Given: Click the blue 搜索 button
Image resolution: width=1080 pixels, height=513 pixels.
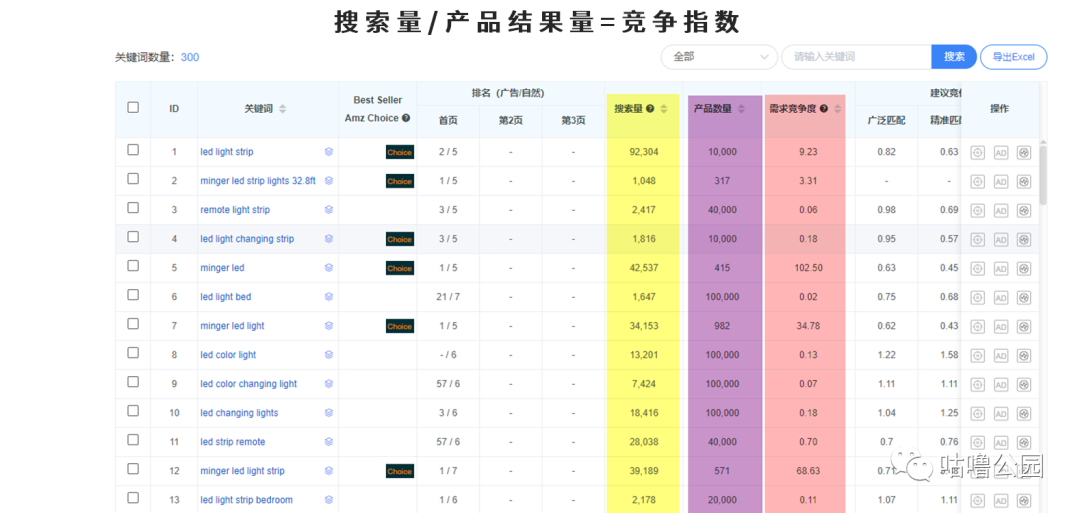Looking at the screenshot, I should [x=954, y=57].
